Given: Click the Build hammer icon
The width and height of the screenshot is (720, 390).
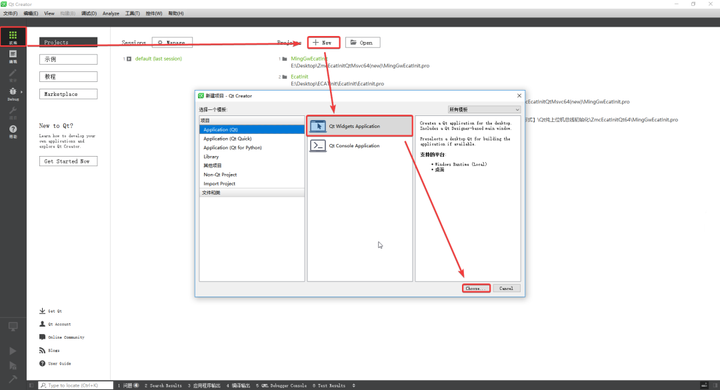Looking at the screenshot, I should pyautogui.click(x=13, y=379).
